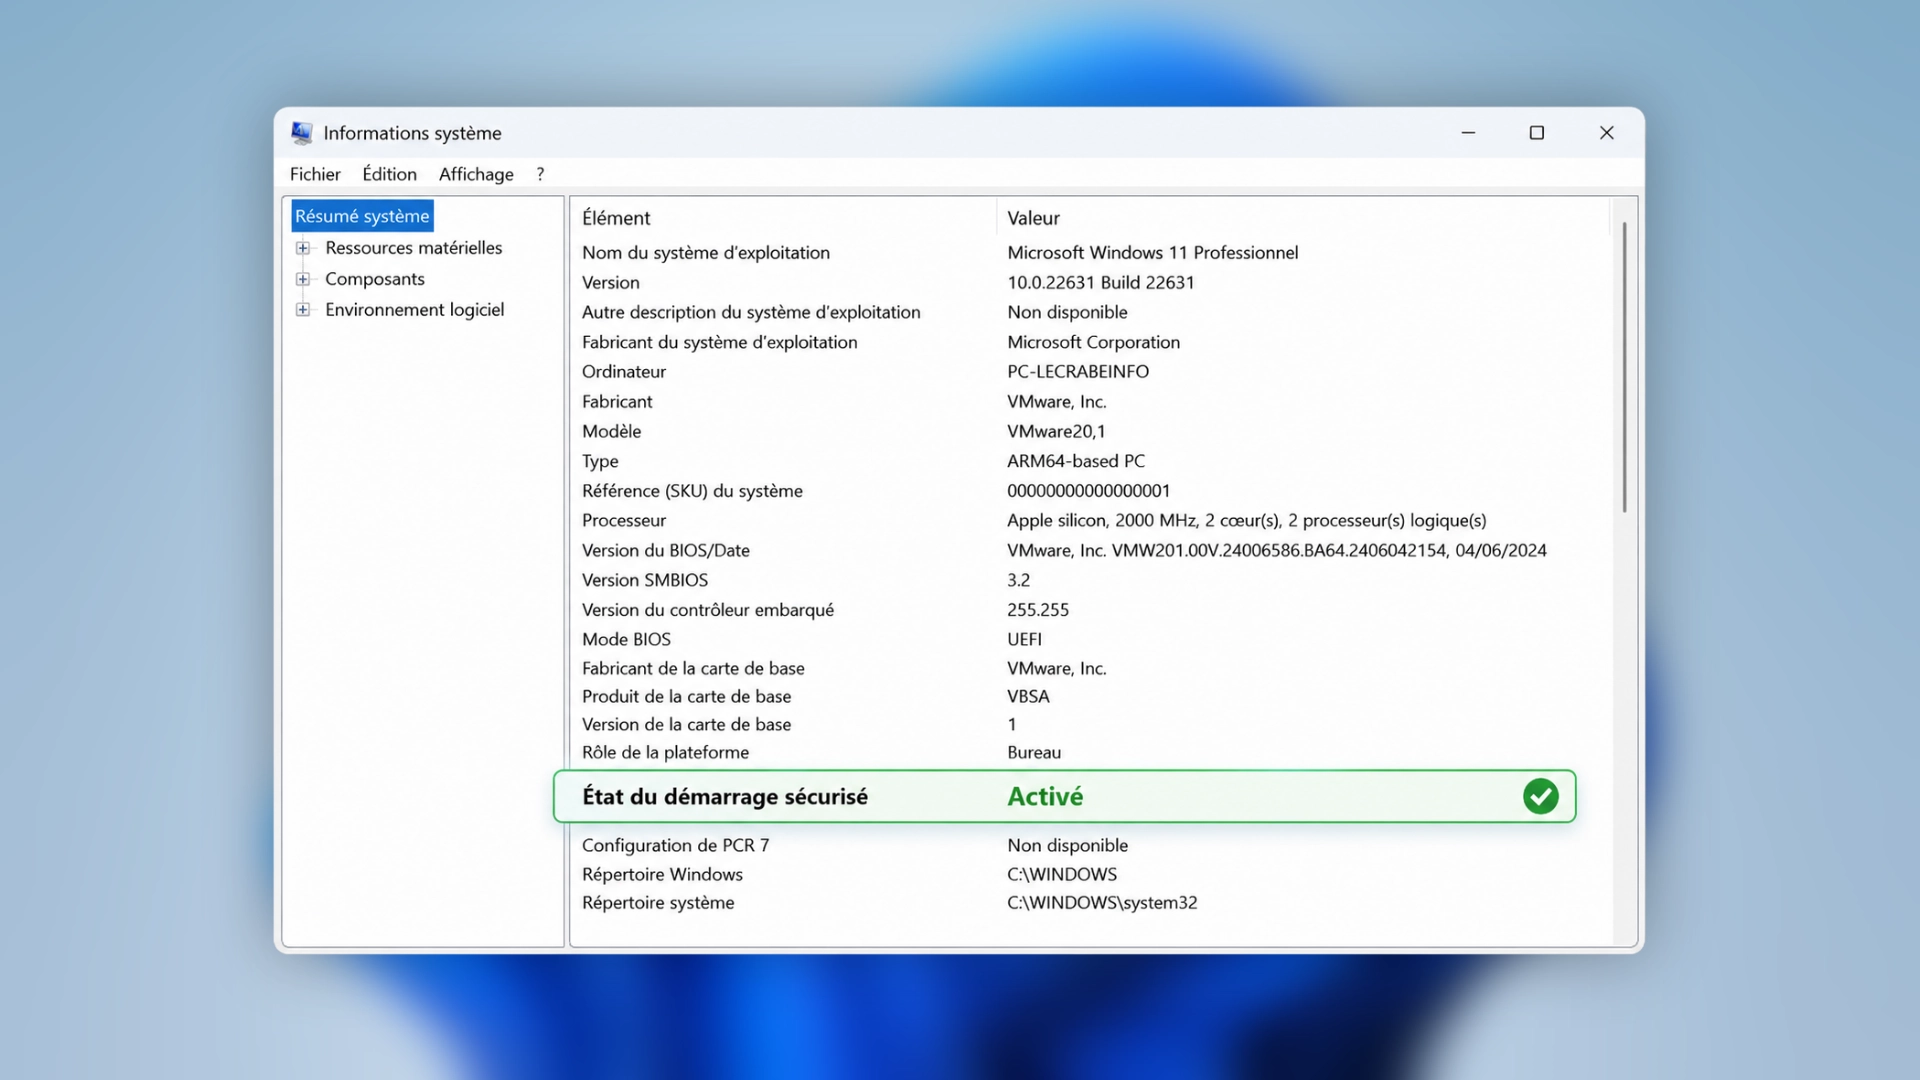Screen dimensions: 1920x1080
Task: Open the Édition menu
Action: (x=389, y=174)
